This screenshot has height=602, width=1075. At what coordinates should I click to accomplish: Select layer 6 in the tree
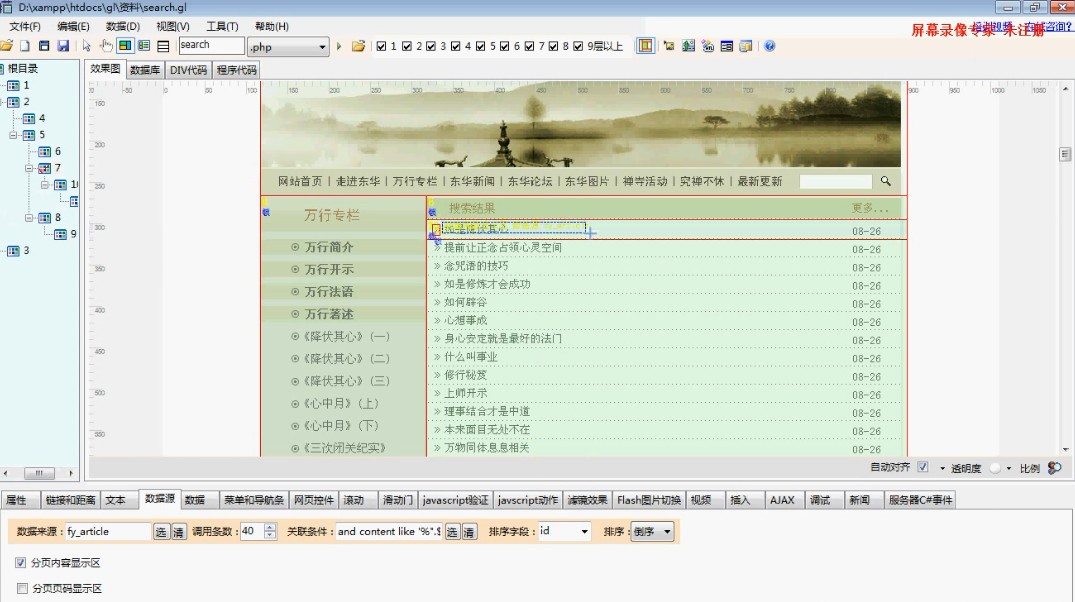point(51,151)
